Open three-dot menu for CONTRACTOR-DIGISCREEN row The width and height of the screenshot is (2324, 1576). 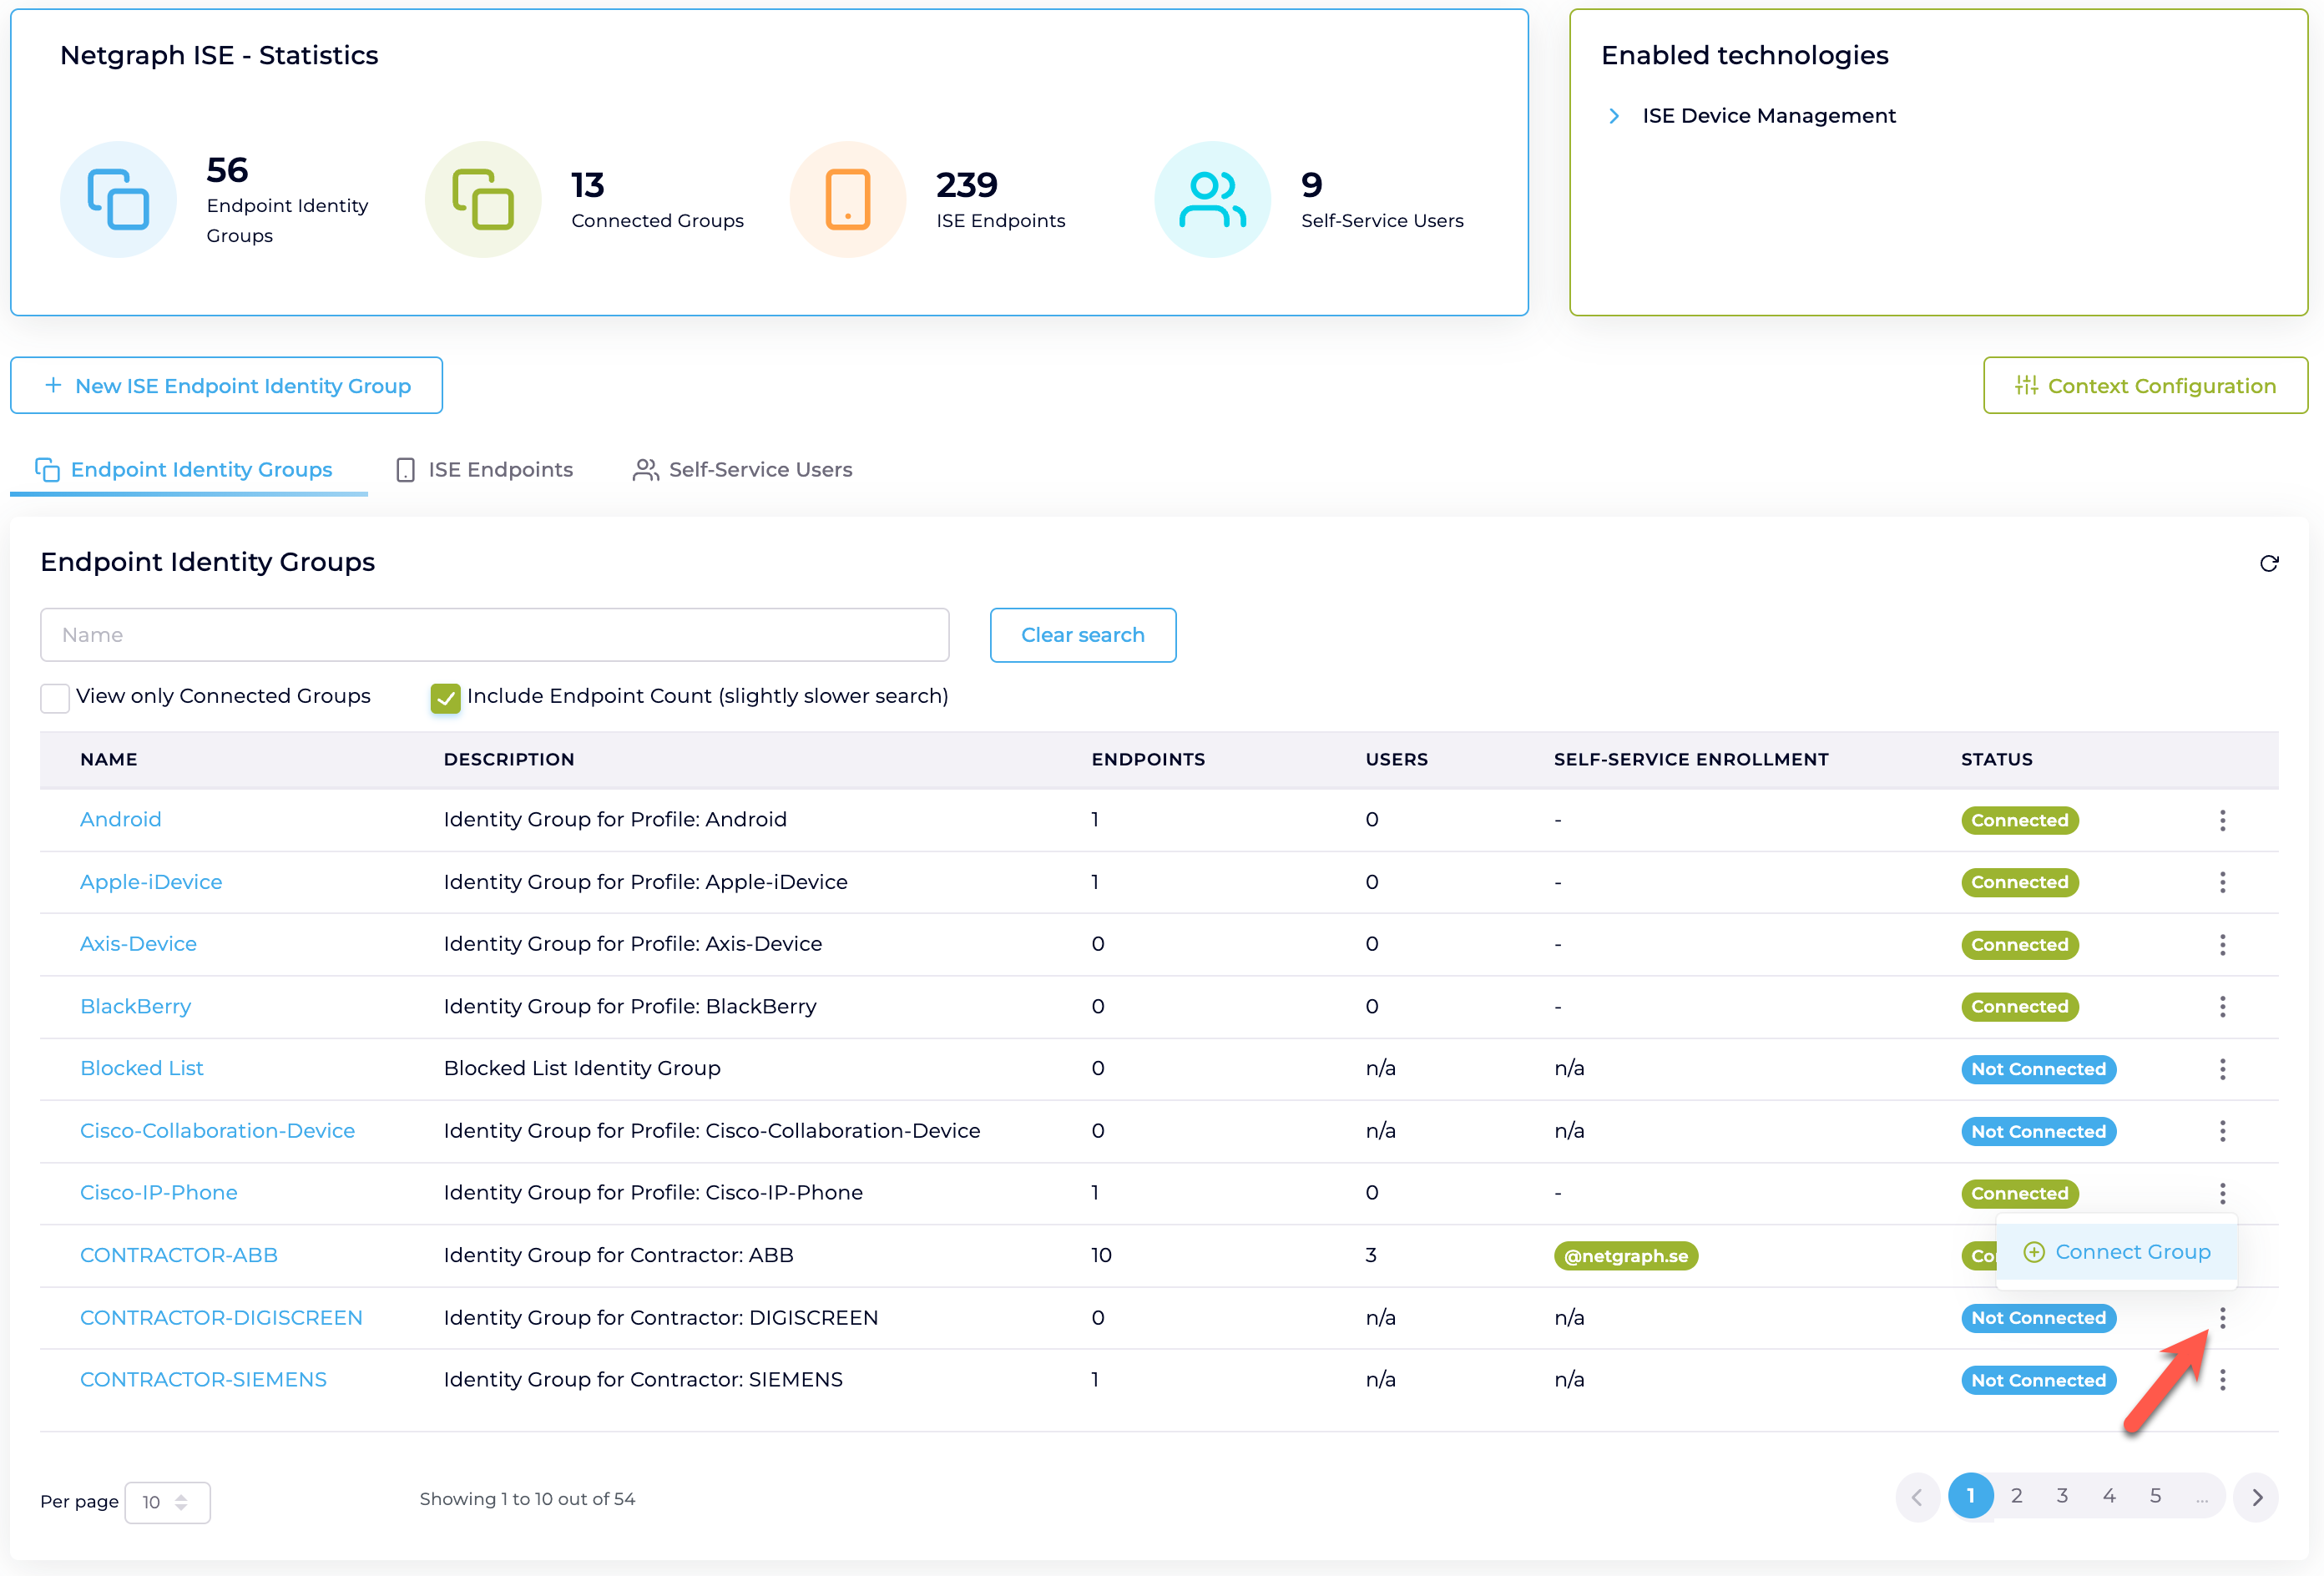(2222, 1317)
